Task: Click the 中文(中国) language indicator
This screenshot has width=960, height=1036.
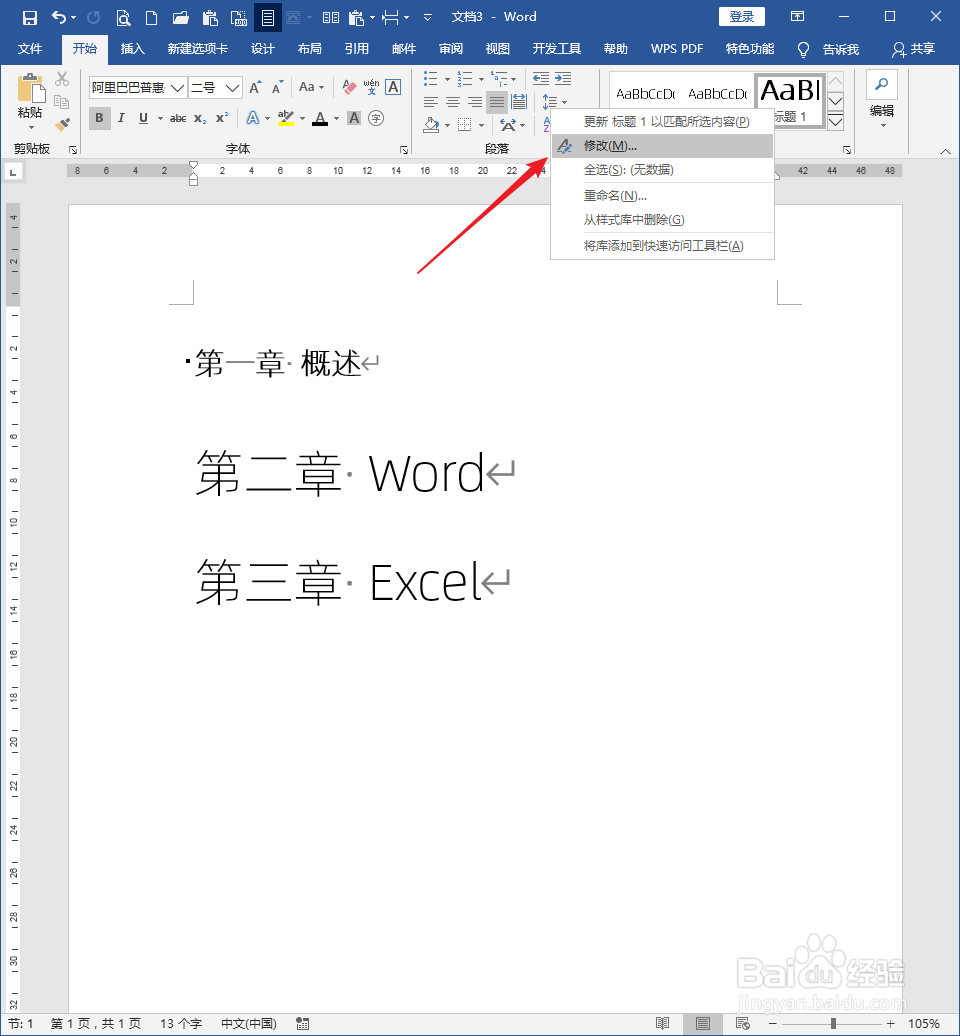Action: (249, 1023)
